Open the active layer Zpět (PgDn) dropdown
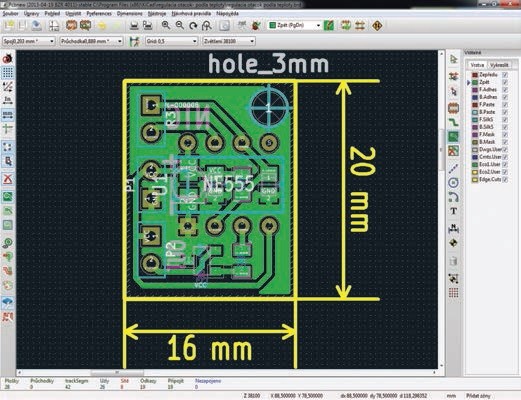 [x=294, y=25]
